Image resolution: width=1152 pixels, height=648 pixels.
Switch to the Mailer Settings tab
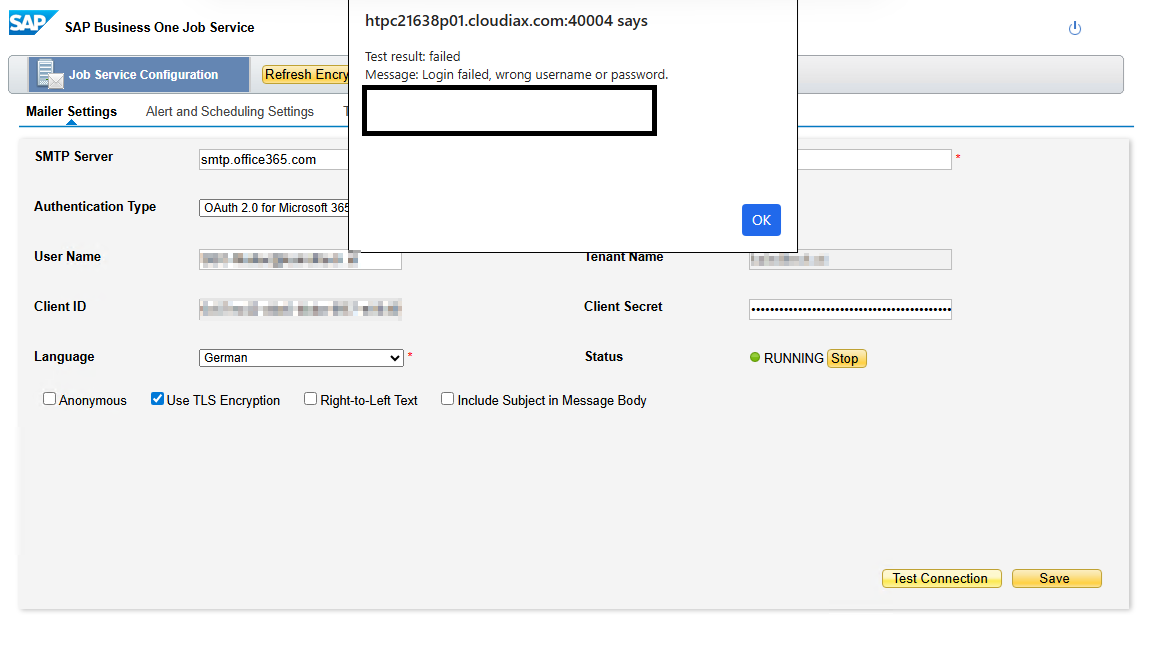pos(71,112)
